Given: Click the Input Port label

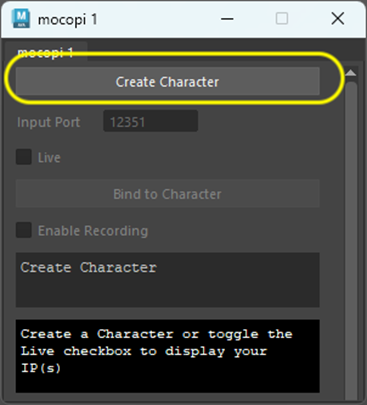Looking at the screenshot, I should click(49, 122).
